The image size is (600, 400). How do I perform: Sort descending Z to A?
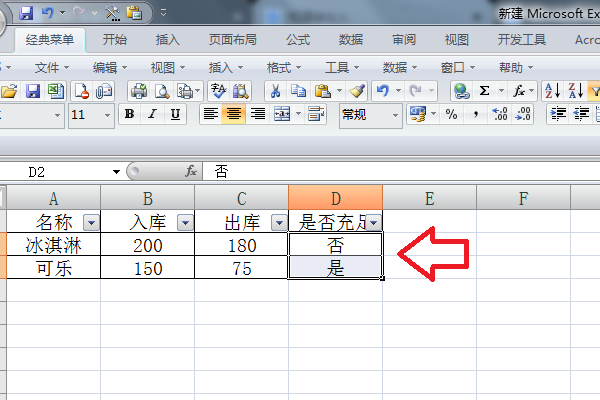(x=576, y=91)
